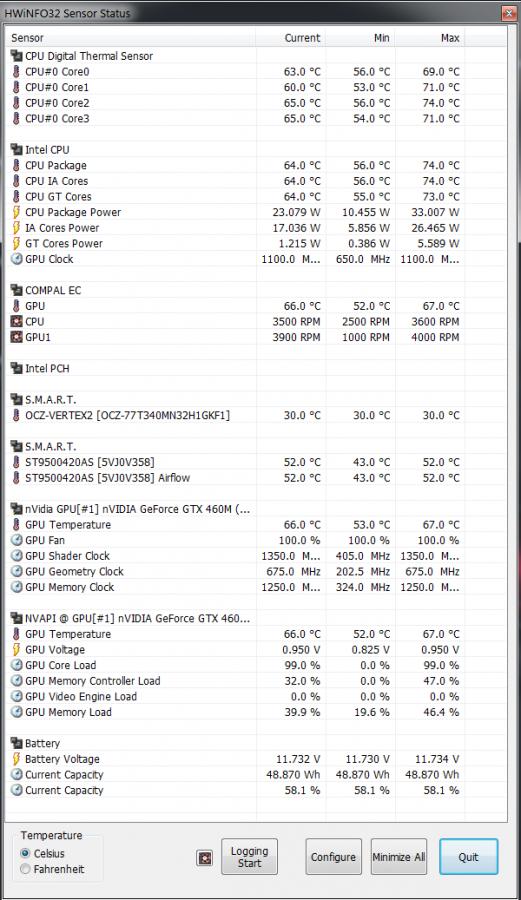The height and width of the screenshot is (900, 521).
Task: Open the Configure dialog
Action: pyautogui.click(x=333, y=857)
